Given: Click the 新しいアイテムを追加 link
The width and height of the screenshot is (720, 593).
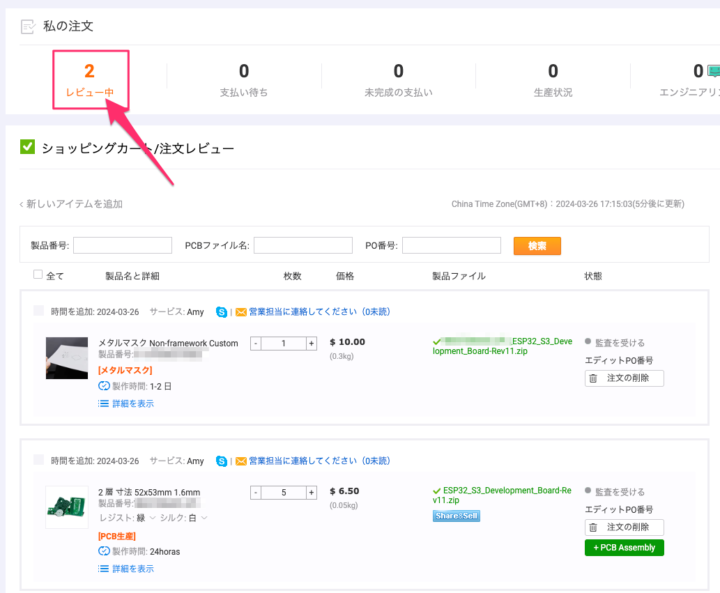Looking at the screenshot, I should pos(70,204).
